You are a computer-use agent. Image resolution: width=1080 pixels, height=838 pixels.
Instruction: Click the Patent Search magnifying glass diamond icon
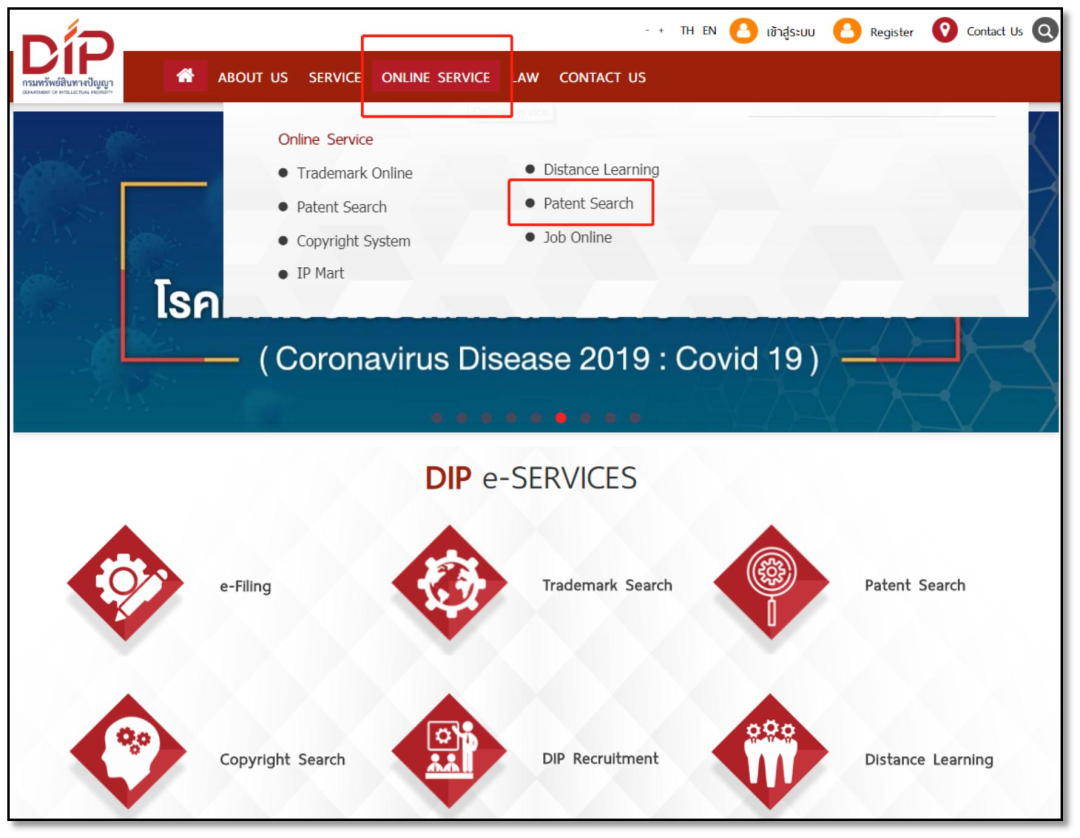pos(771,584)
